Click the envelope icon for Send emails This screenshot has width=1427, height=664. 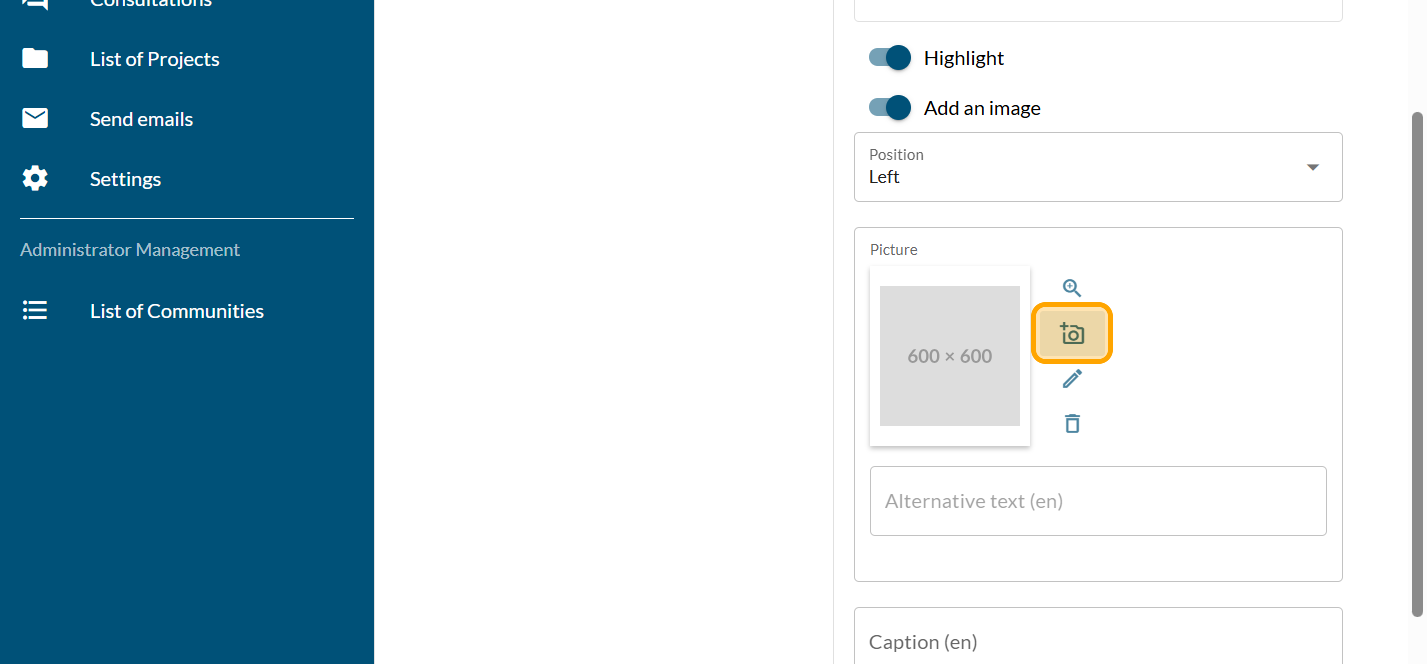35,119
